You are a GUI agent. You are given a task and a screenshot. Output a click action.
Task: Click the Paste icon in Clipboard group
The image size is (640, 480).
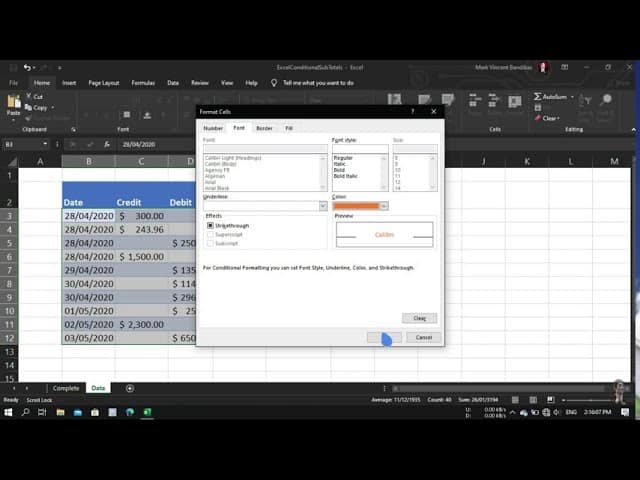pos(12,106)
